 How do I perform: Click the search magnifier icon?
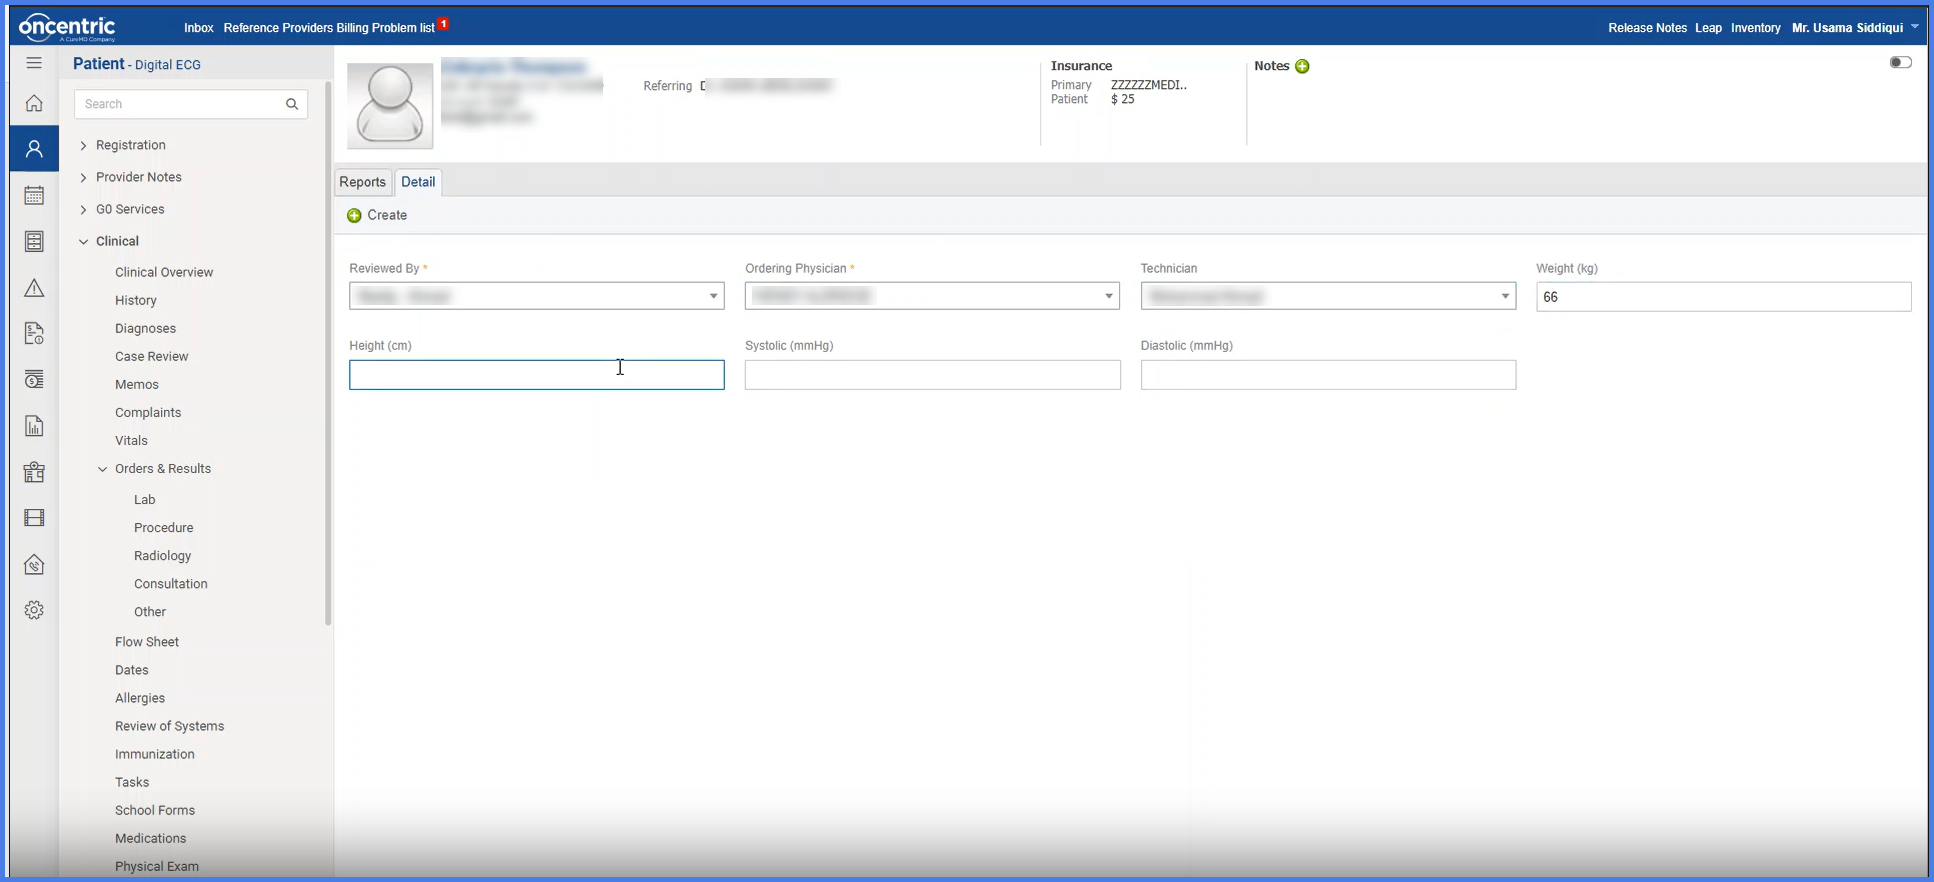click(x=292, y=104)
